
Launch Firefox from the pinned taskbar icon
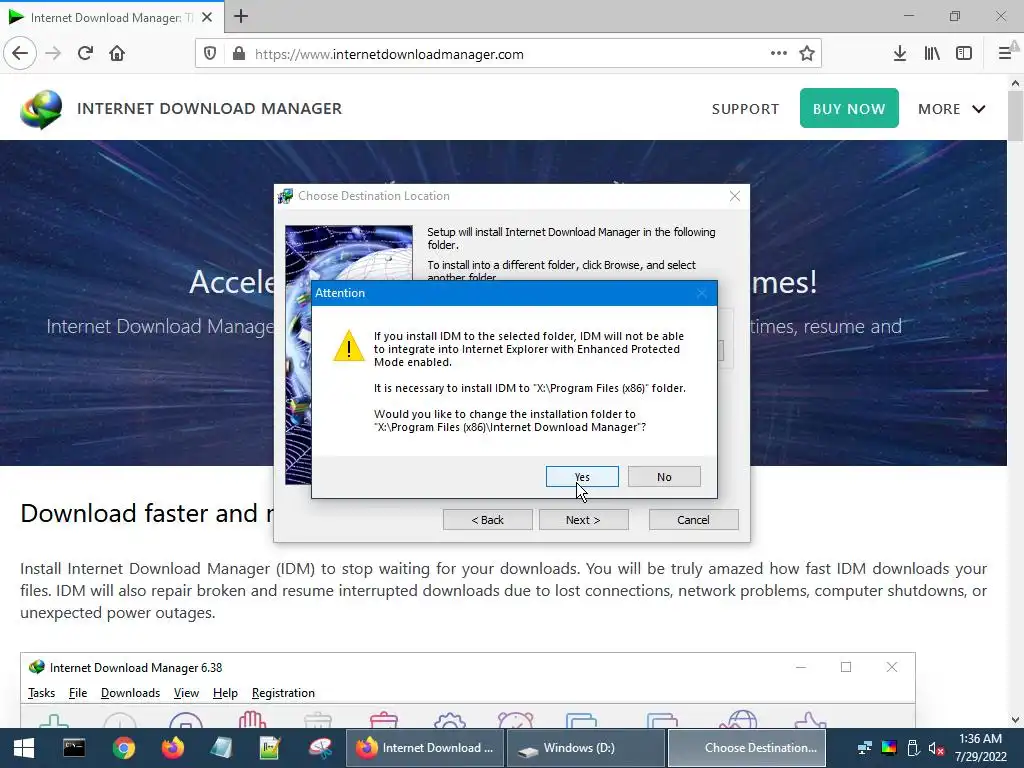tap(172, 748)
